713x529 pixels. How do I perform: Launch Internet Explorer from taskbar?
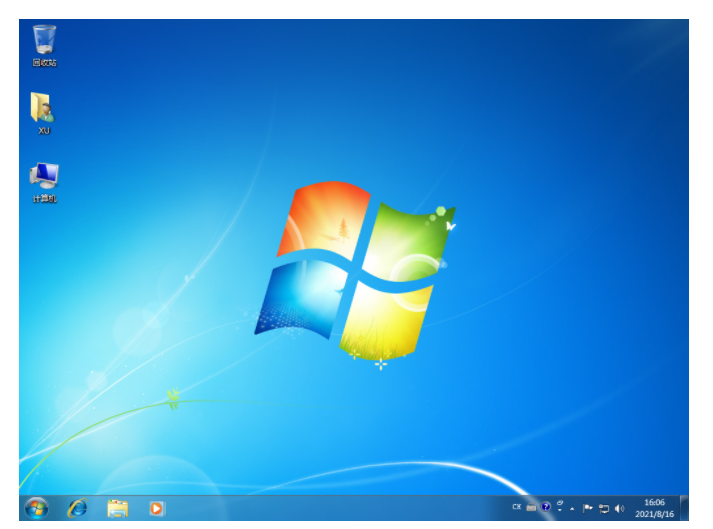[77, 508]
